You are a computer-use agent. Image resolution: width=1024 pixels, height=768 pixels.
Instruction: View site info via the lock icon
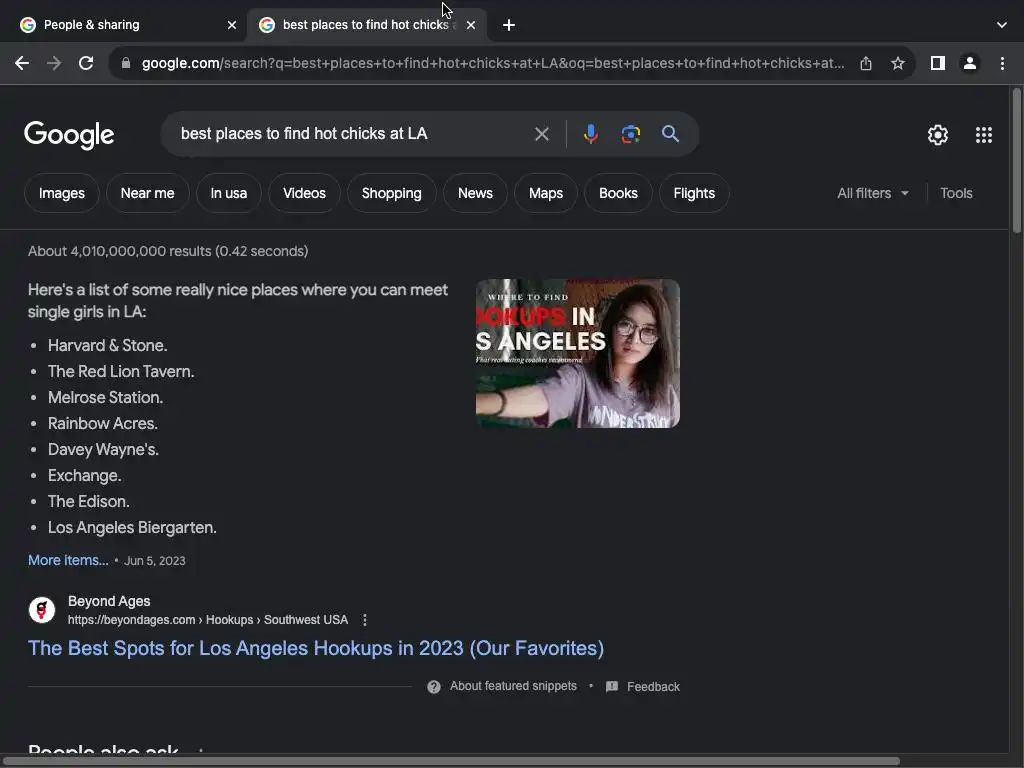pos(126,63)
